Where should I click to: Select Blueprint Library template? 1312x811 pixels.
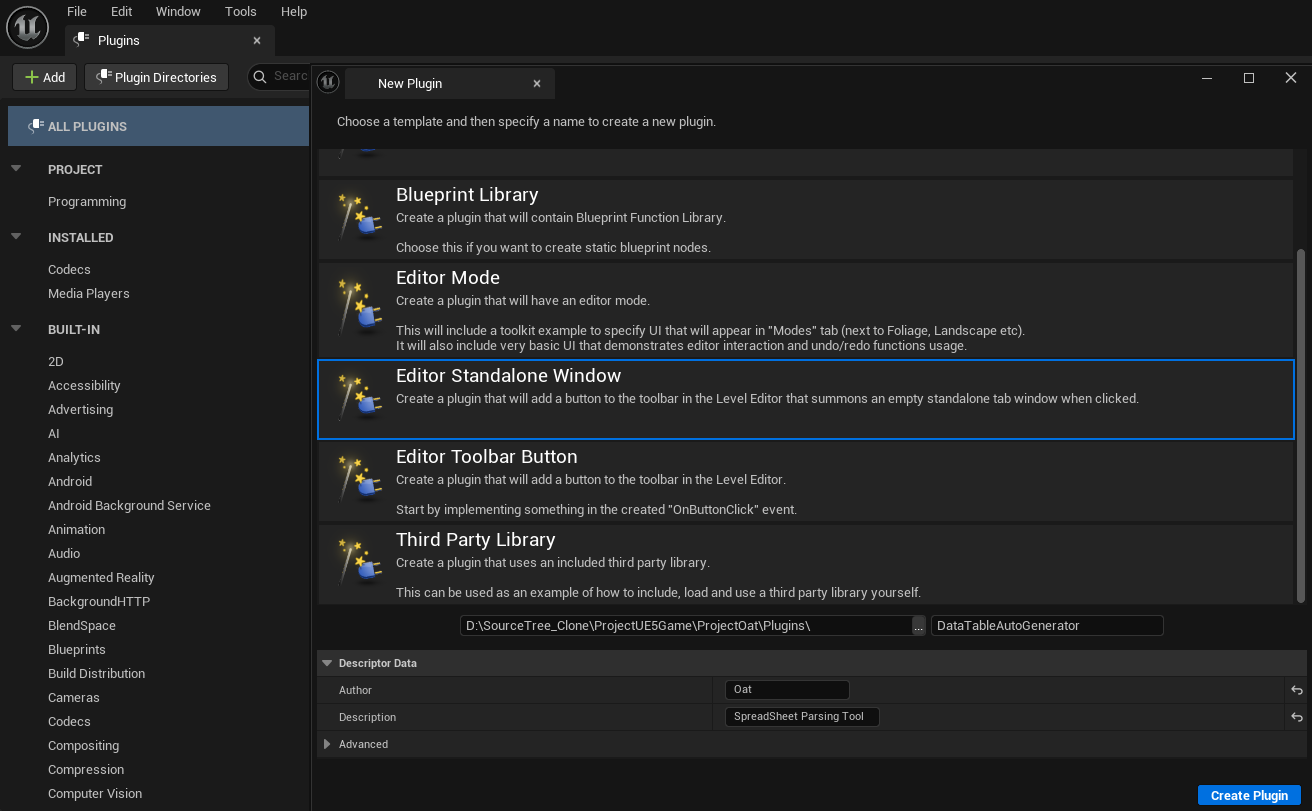(x=806, y=219)
